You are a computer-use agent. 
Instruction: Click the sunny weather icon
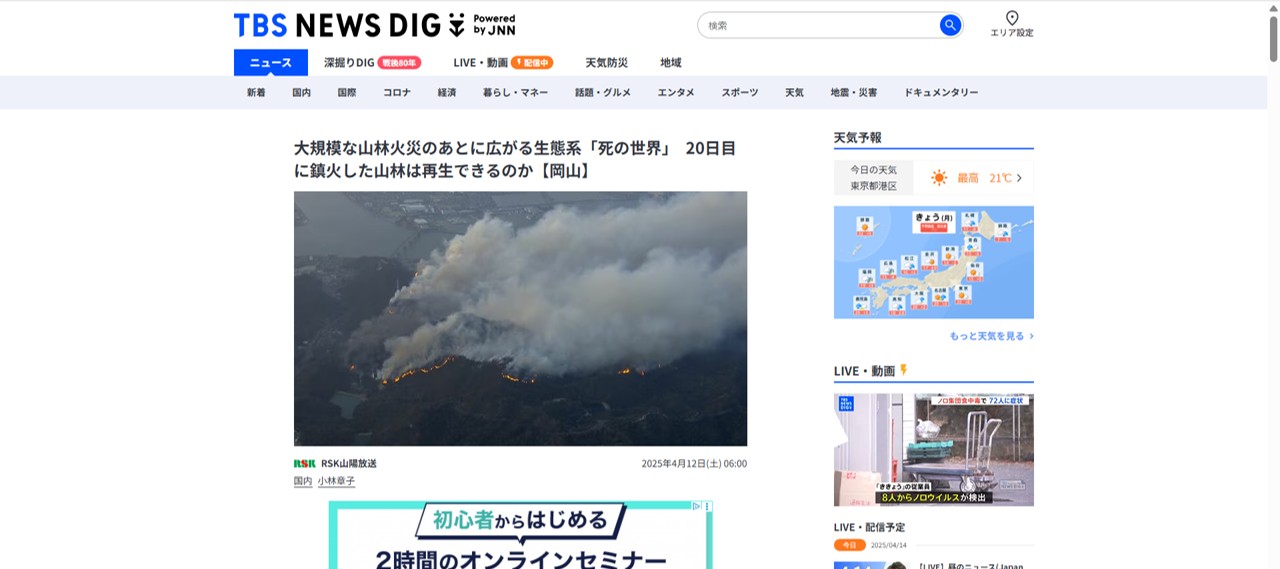pos(939,178)
